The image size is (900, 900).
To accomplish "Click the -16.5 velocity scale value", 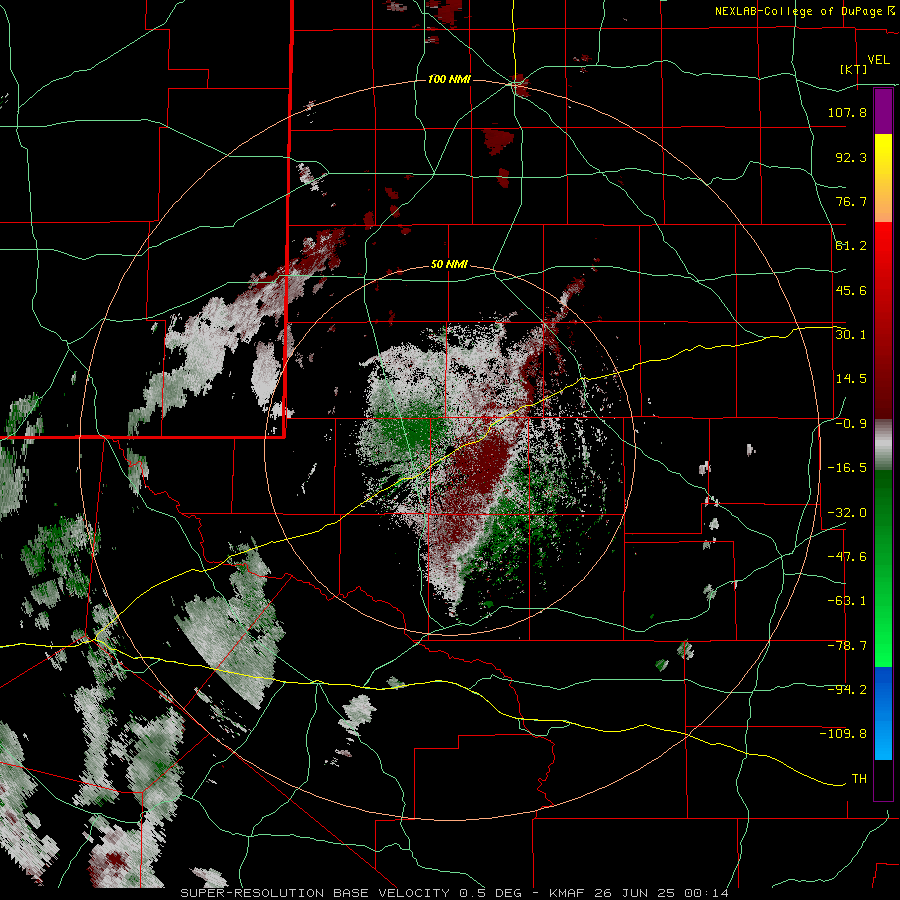I will 847,468.
